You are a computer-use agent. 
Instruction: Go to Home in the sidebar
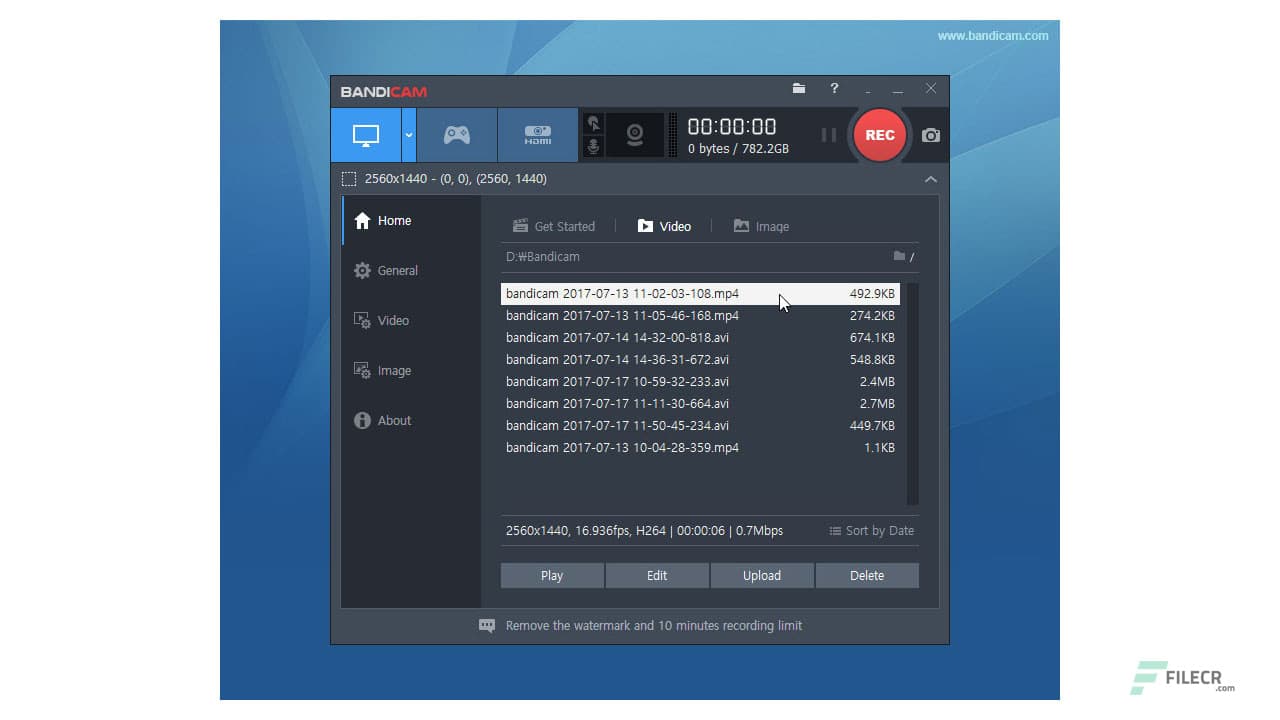click(x=394, y=220)
